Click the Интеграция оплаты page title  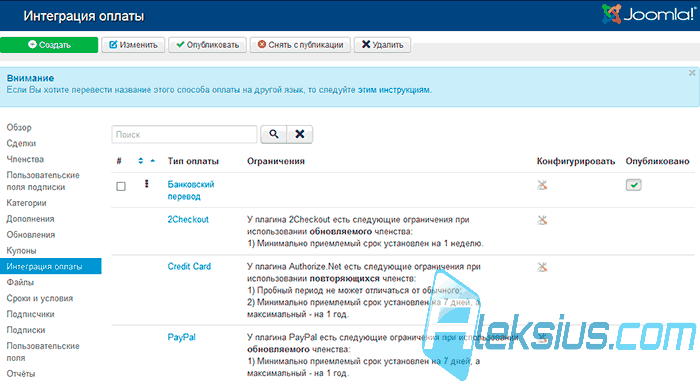pos(84,16)
